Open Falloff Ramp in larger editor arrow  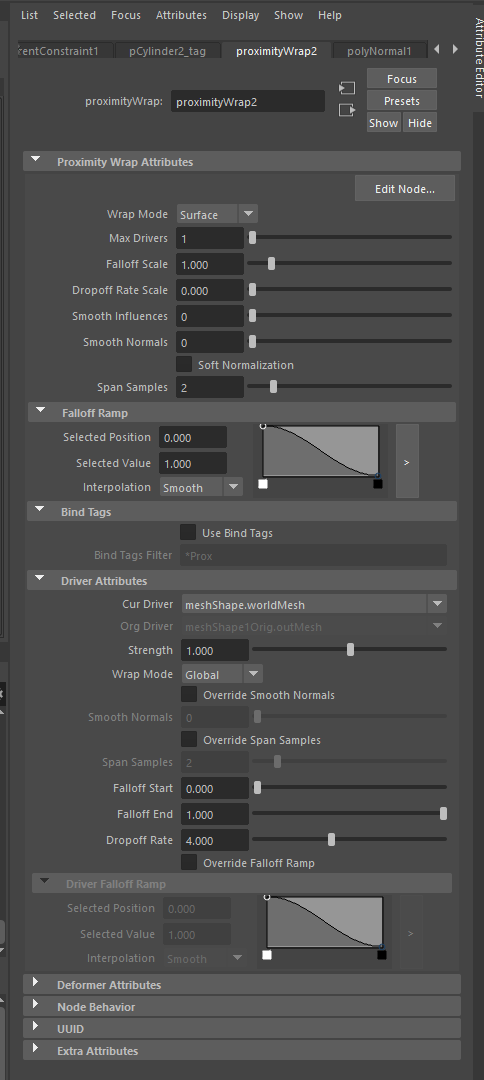click(x=407, y=461)
